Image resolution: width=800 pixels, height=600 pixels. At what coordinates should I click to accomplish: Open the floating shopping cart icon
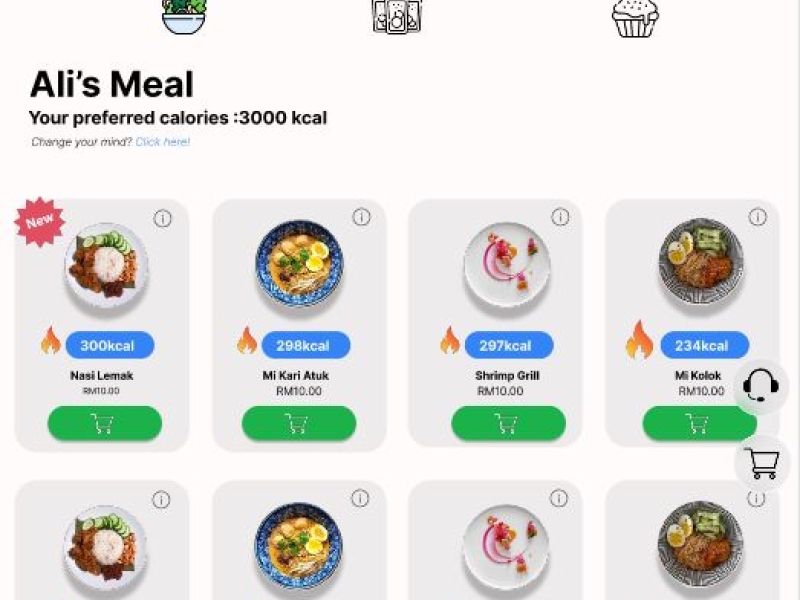(x=761, y=463)
